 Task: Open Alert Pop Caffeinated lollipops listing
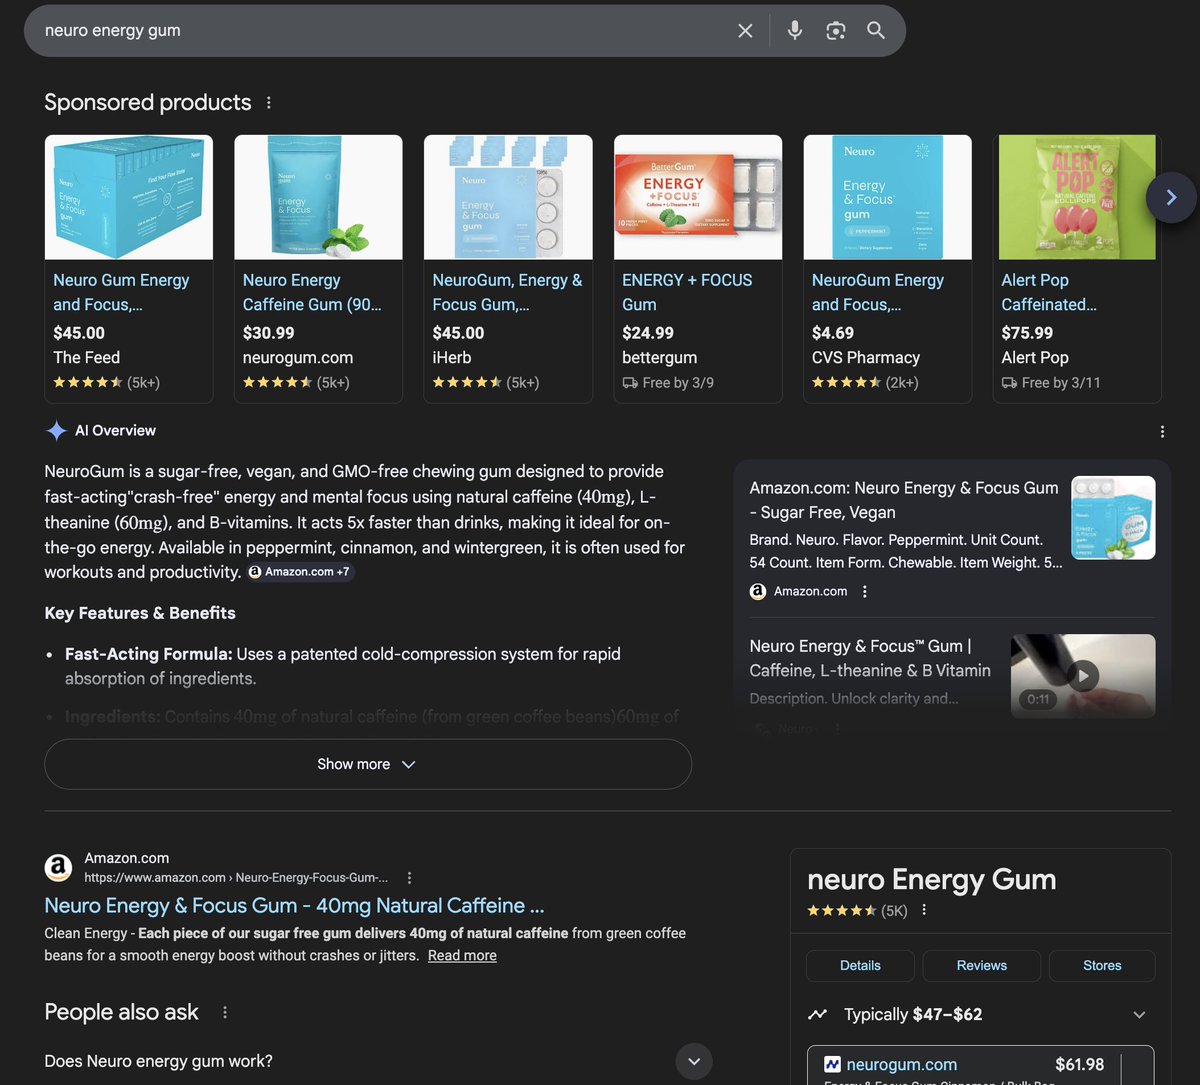pos(1049,292)
